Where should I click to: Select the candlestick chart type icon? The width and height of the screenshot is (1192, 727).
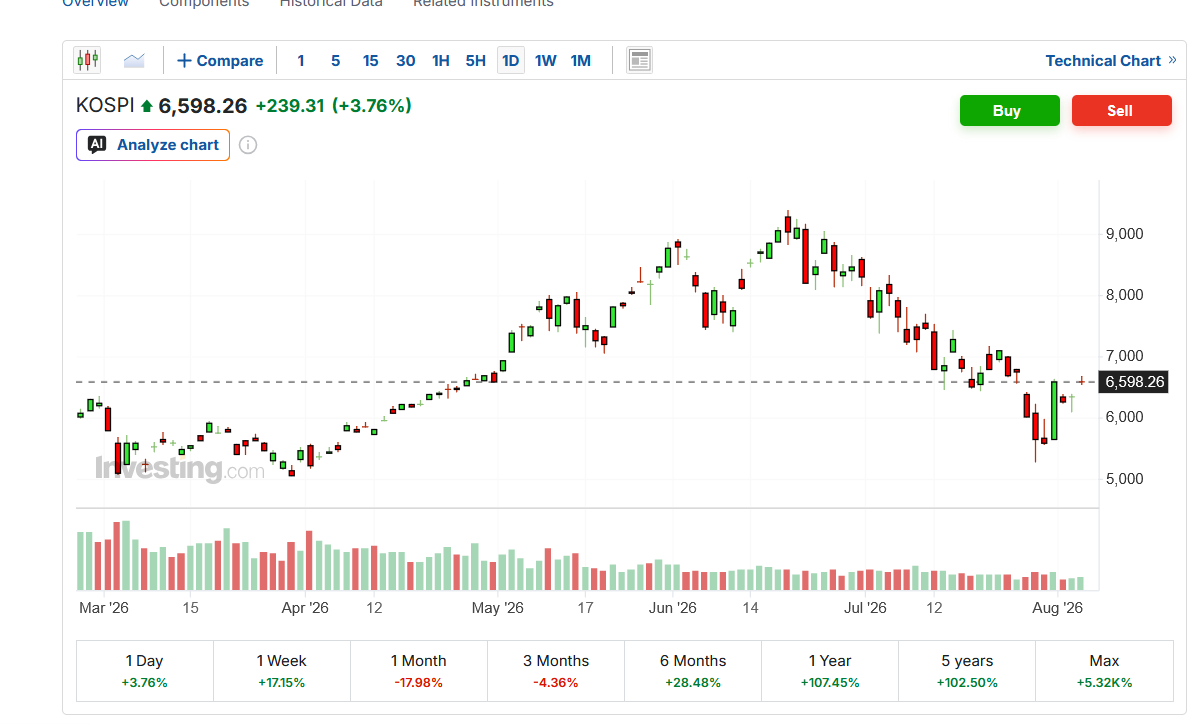(87, 60)
